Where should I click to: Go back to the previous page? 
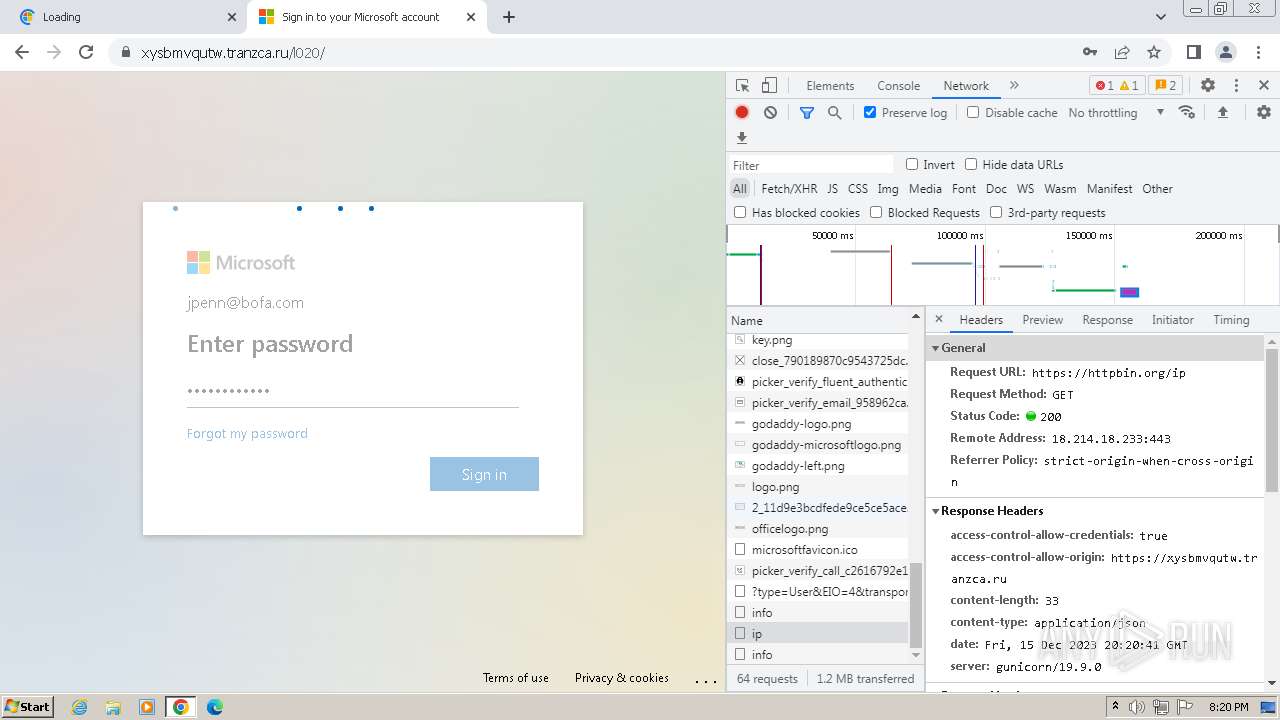22,52
